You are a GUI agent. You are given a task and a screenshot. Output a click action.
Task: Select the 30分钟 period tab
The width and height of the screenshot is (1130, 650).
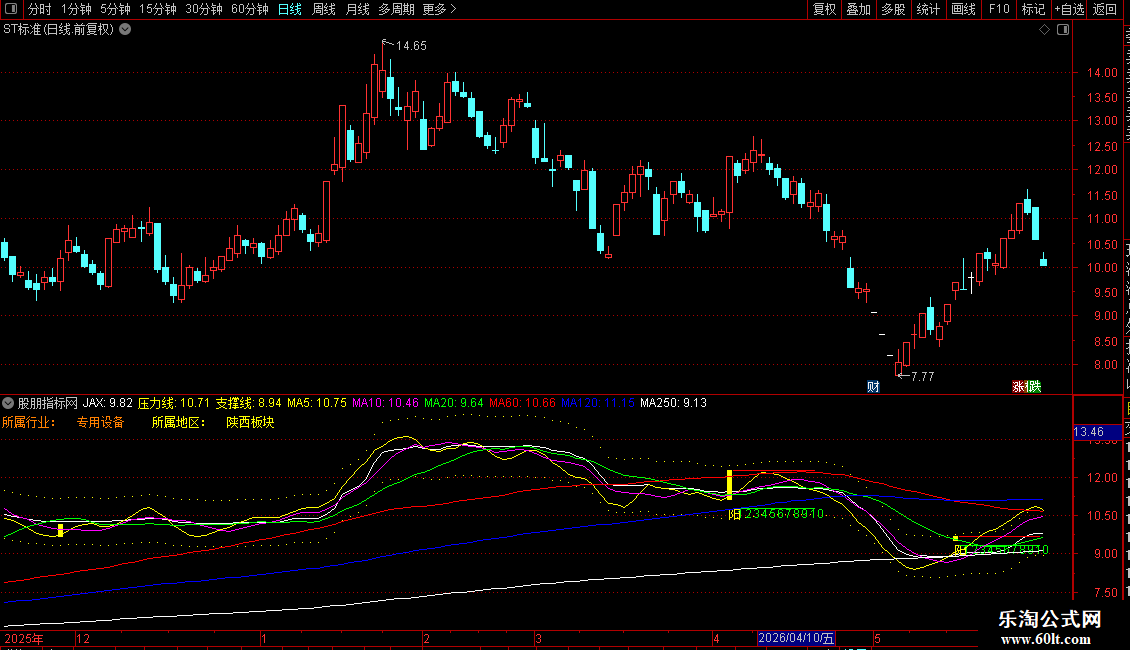(x=203, y=9)
